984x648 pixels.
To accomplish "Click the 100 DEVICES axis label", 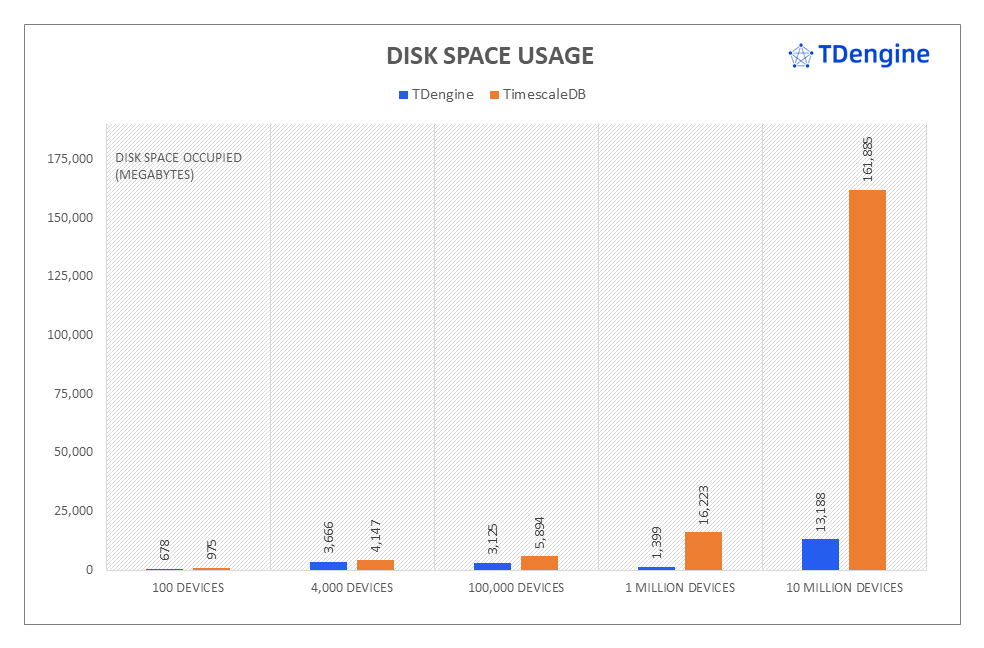I will click(187, 588).
